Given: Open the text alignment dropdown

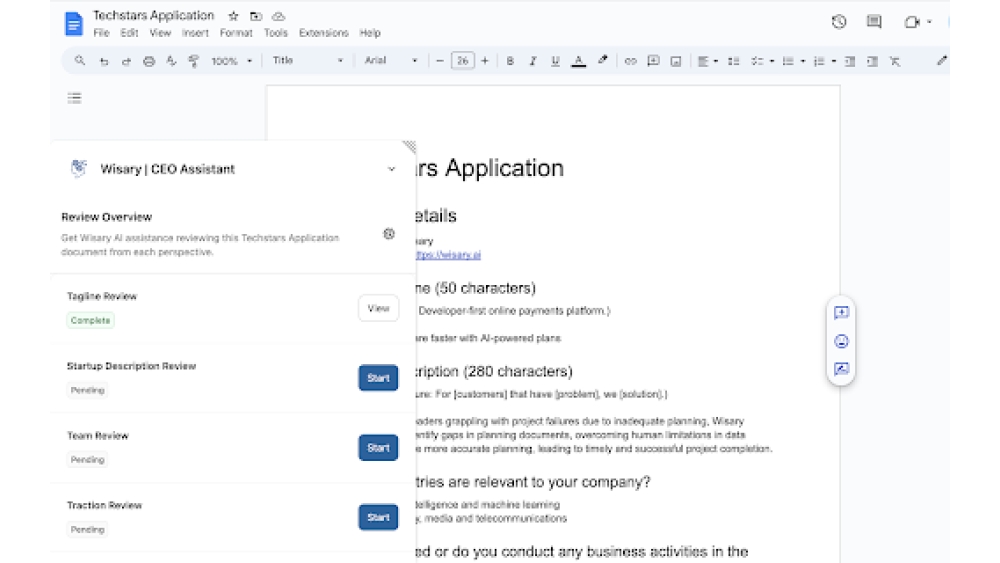Looking at the screenshot, I should point(707,61).
